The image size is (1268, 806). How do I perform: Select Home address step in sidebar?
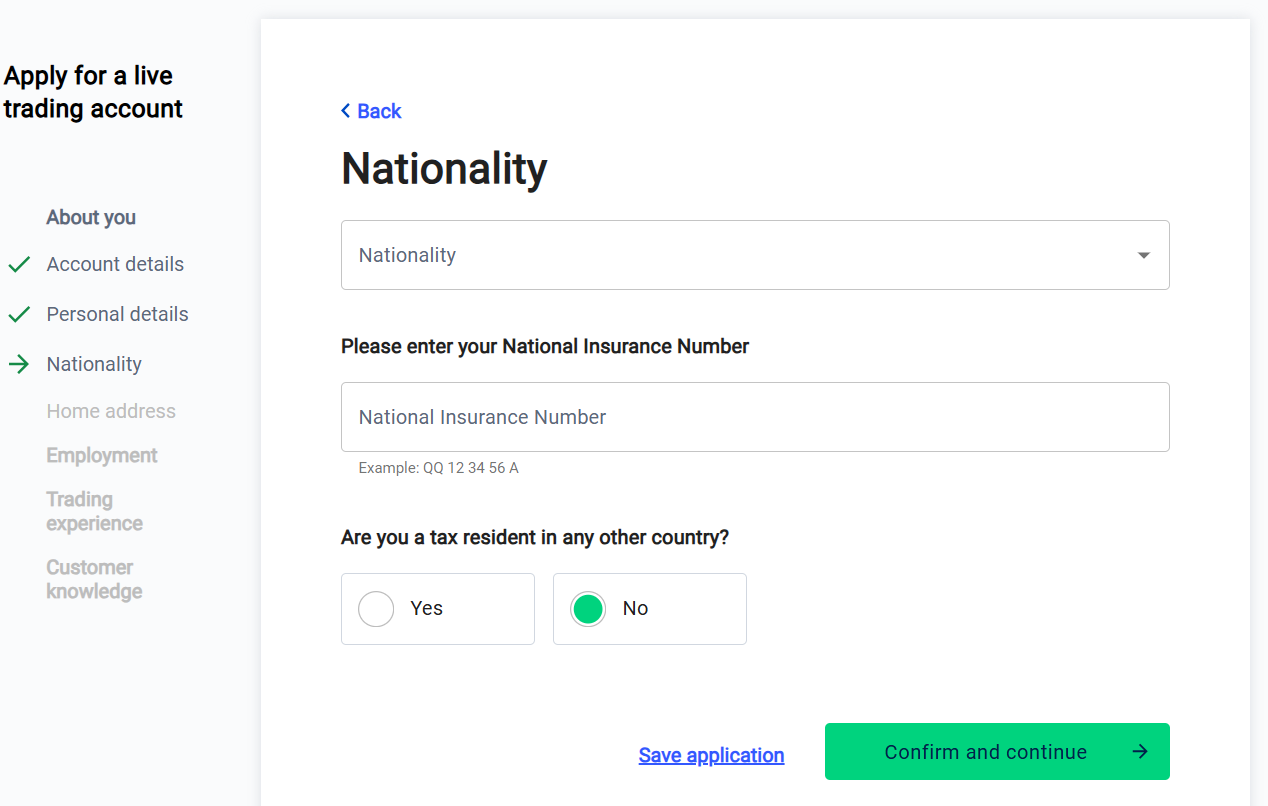(x=111, y=411)
